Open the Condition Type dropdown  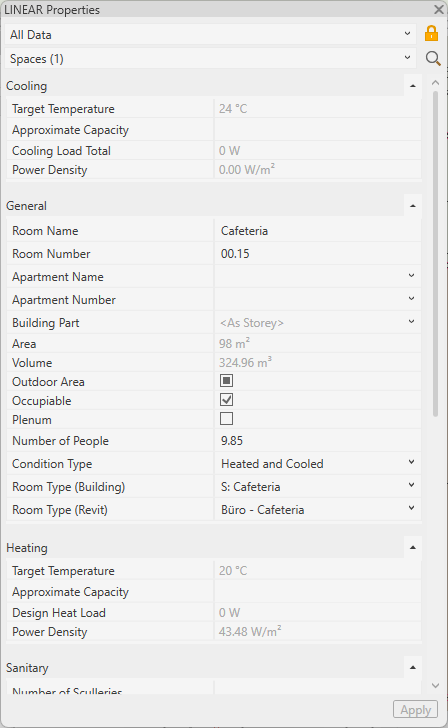(x=318, y=463)
